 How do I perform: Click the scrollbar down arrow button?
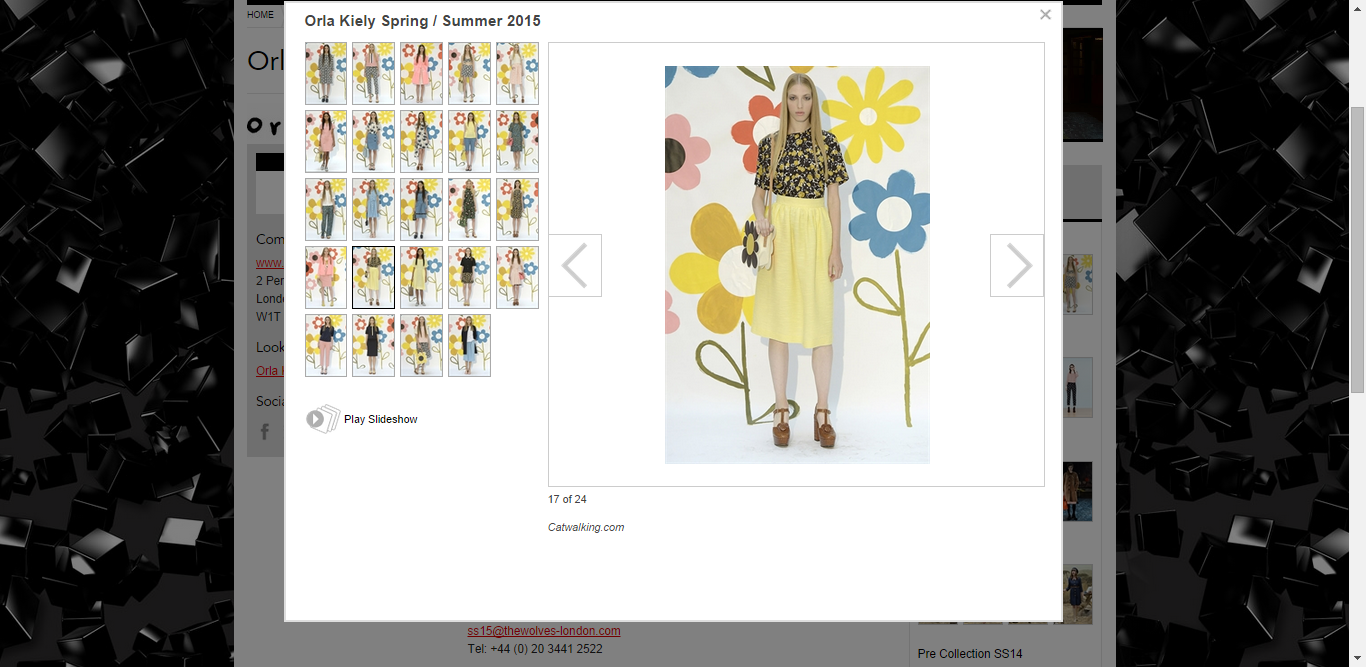point(1357,659)
